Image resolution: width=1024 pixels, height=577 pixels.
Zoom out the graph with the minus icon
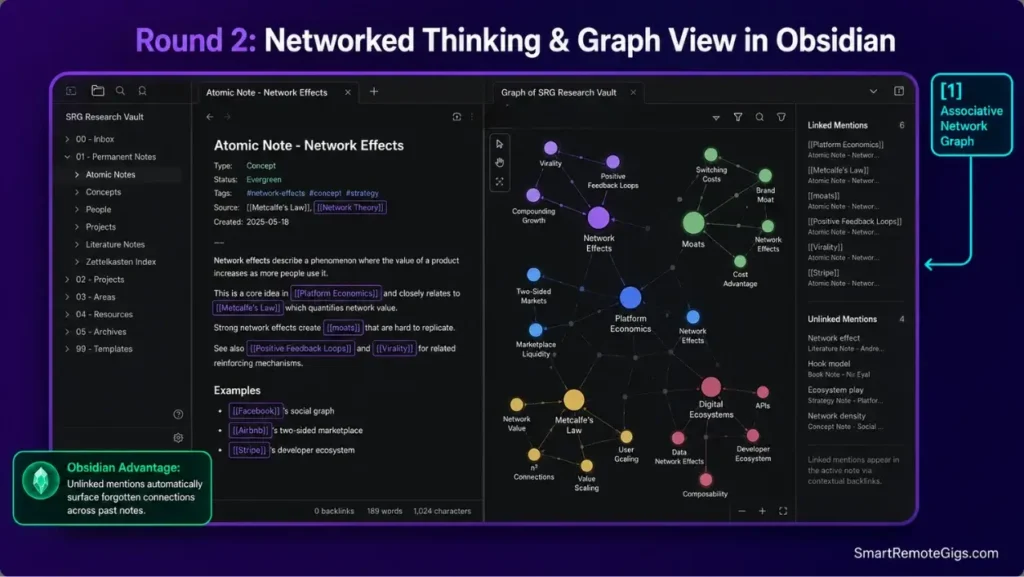(x=742, y=511)
